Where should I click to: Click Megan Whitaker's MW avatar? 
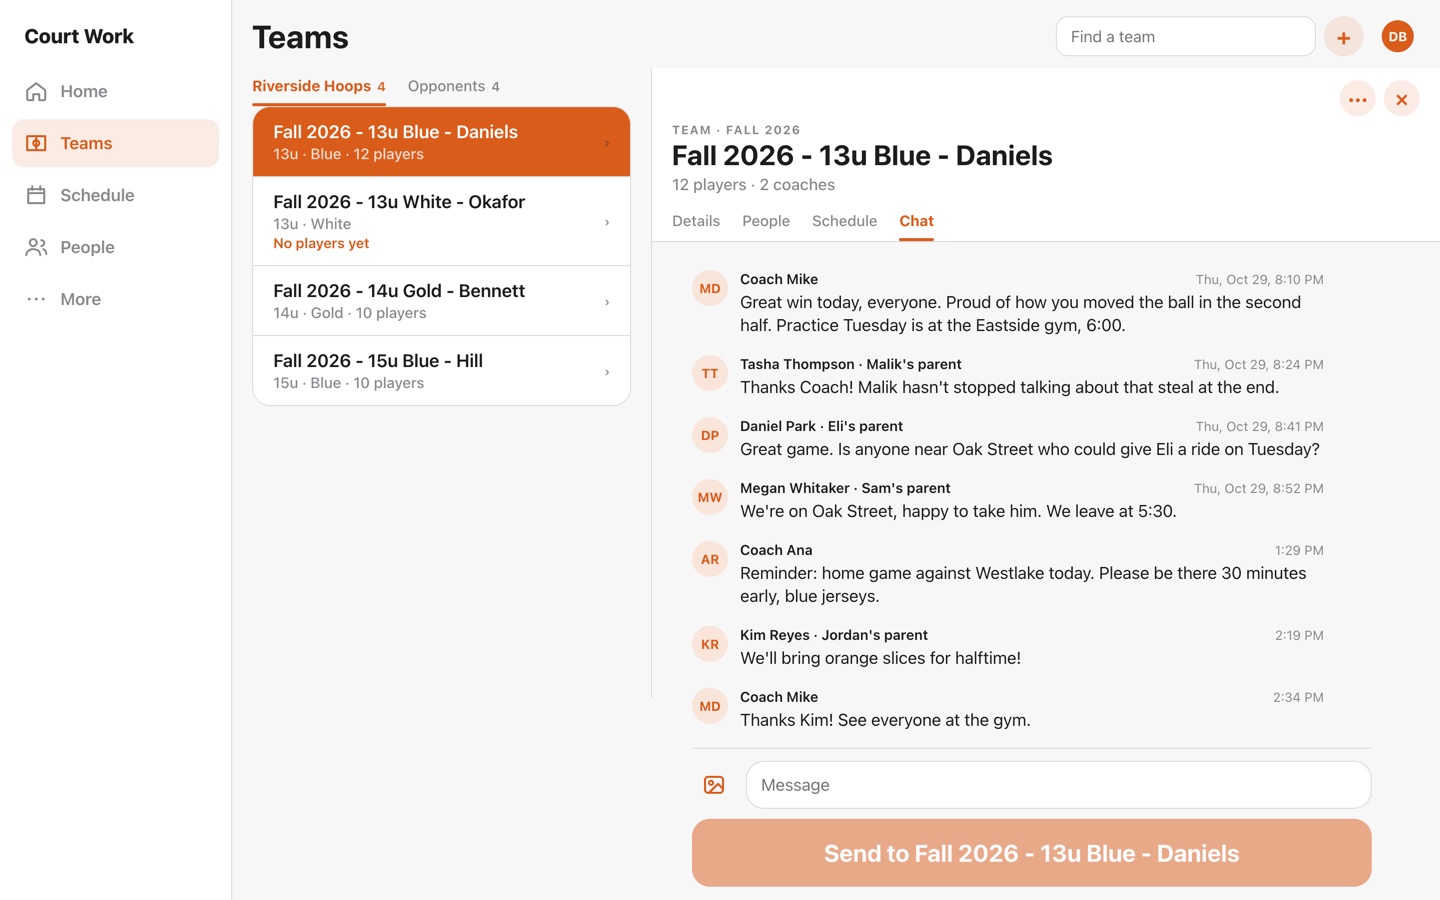710,498
